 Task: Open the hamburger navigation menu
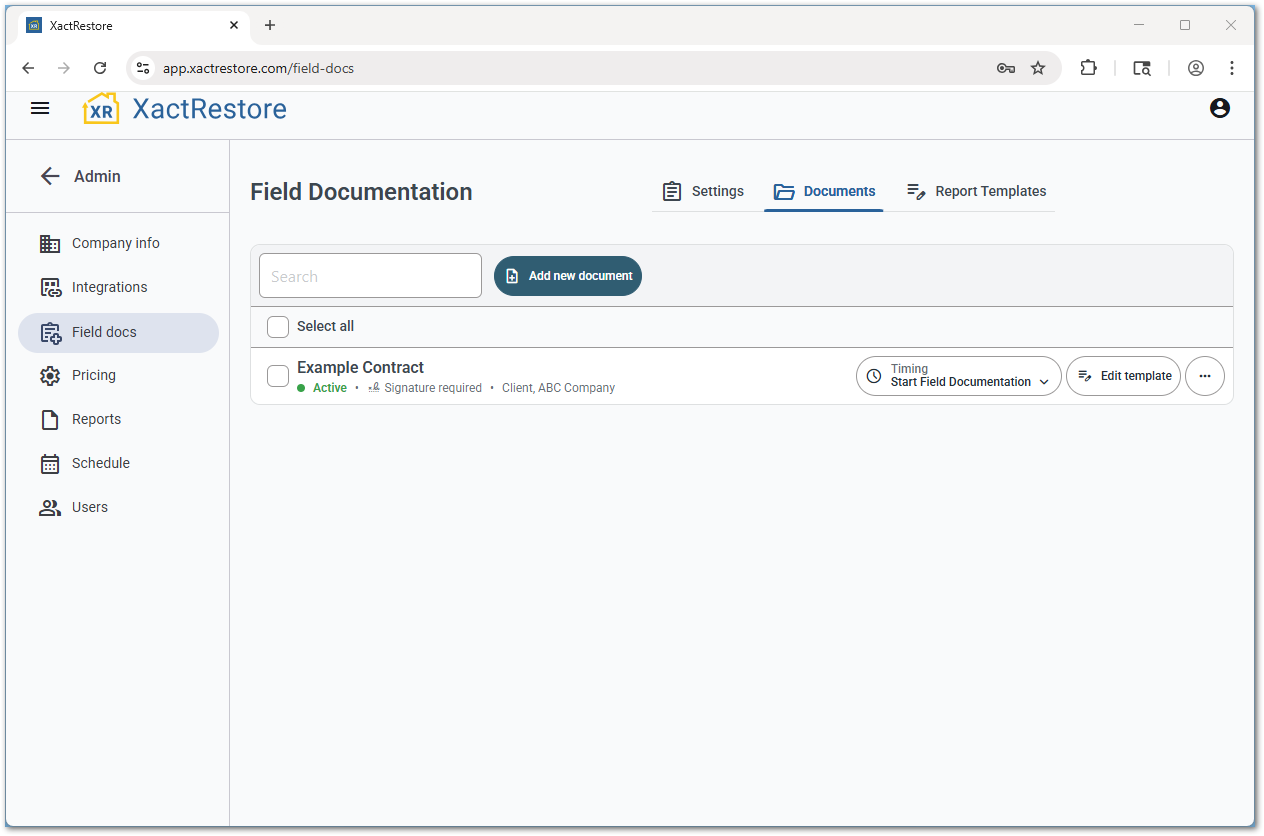(40, 108)
